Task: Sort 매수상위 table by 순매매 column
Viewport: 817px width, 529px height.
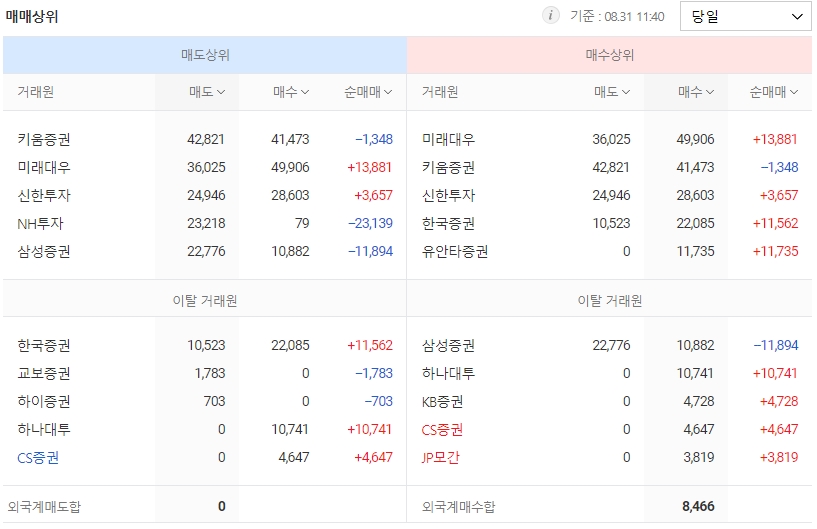Action: pos(773,92)
